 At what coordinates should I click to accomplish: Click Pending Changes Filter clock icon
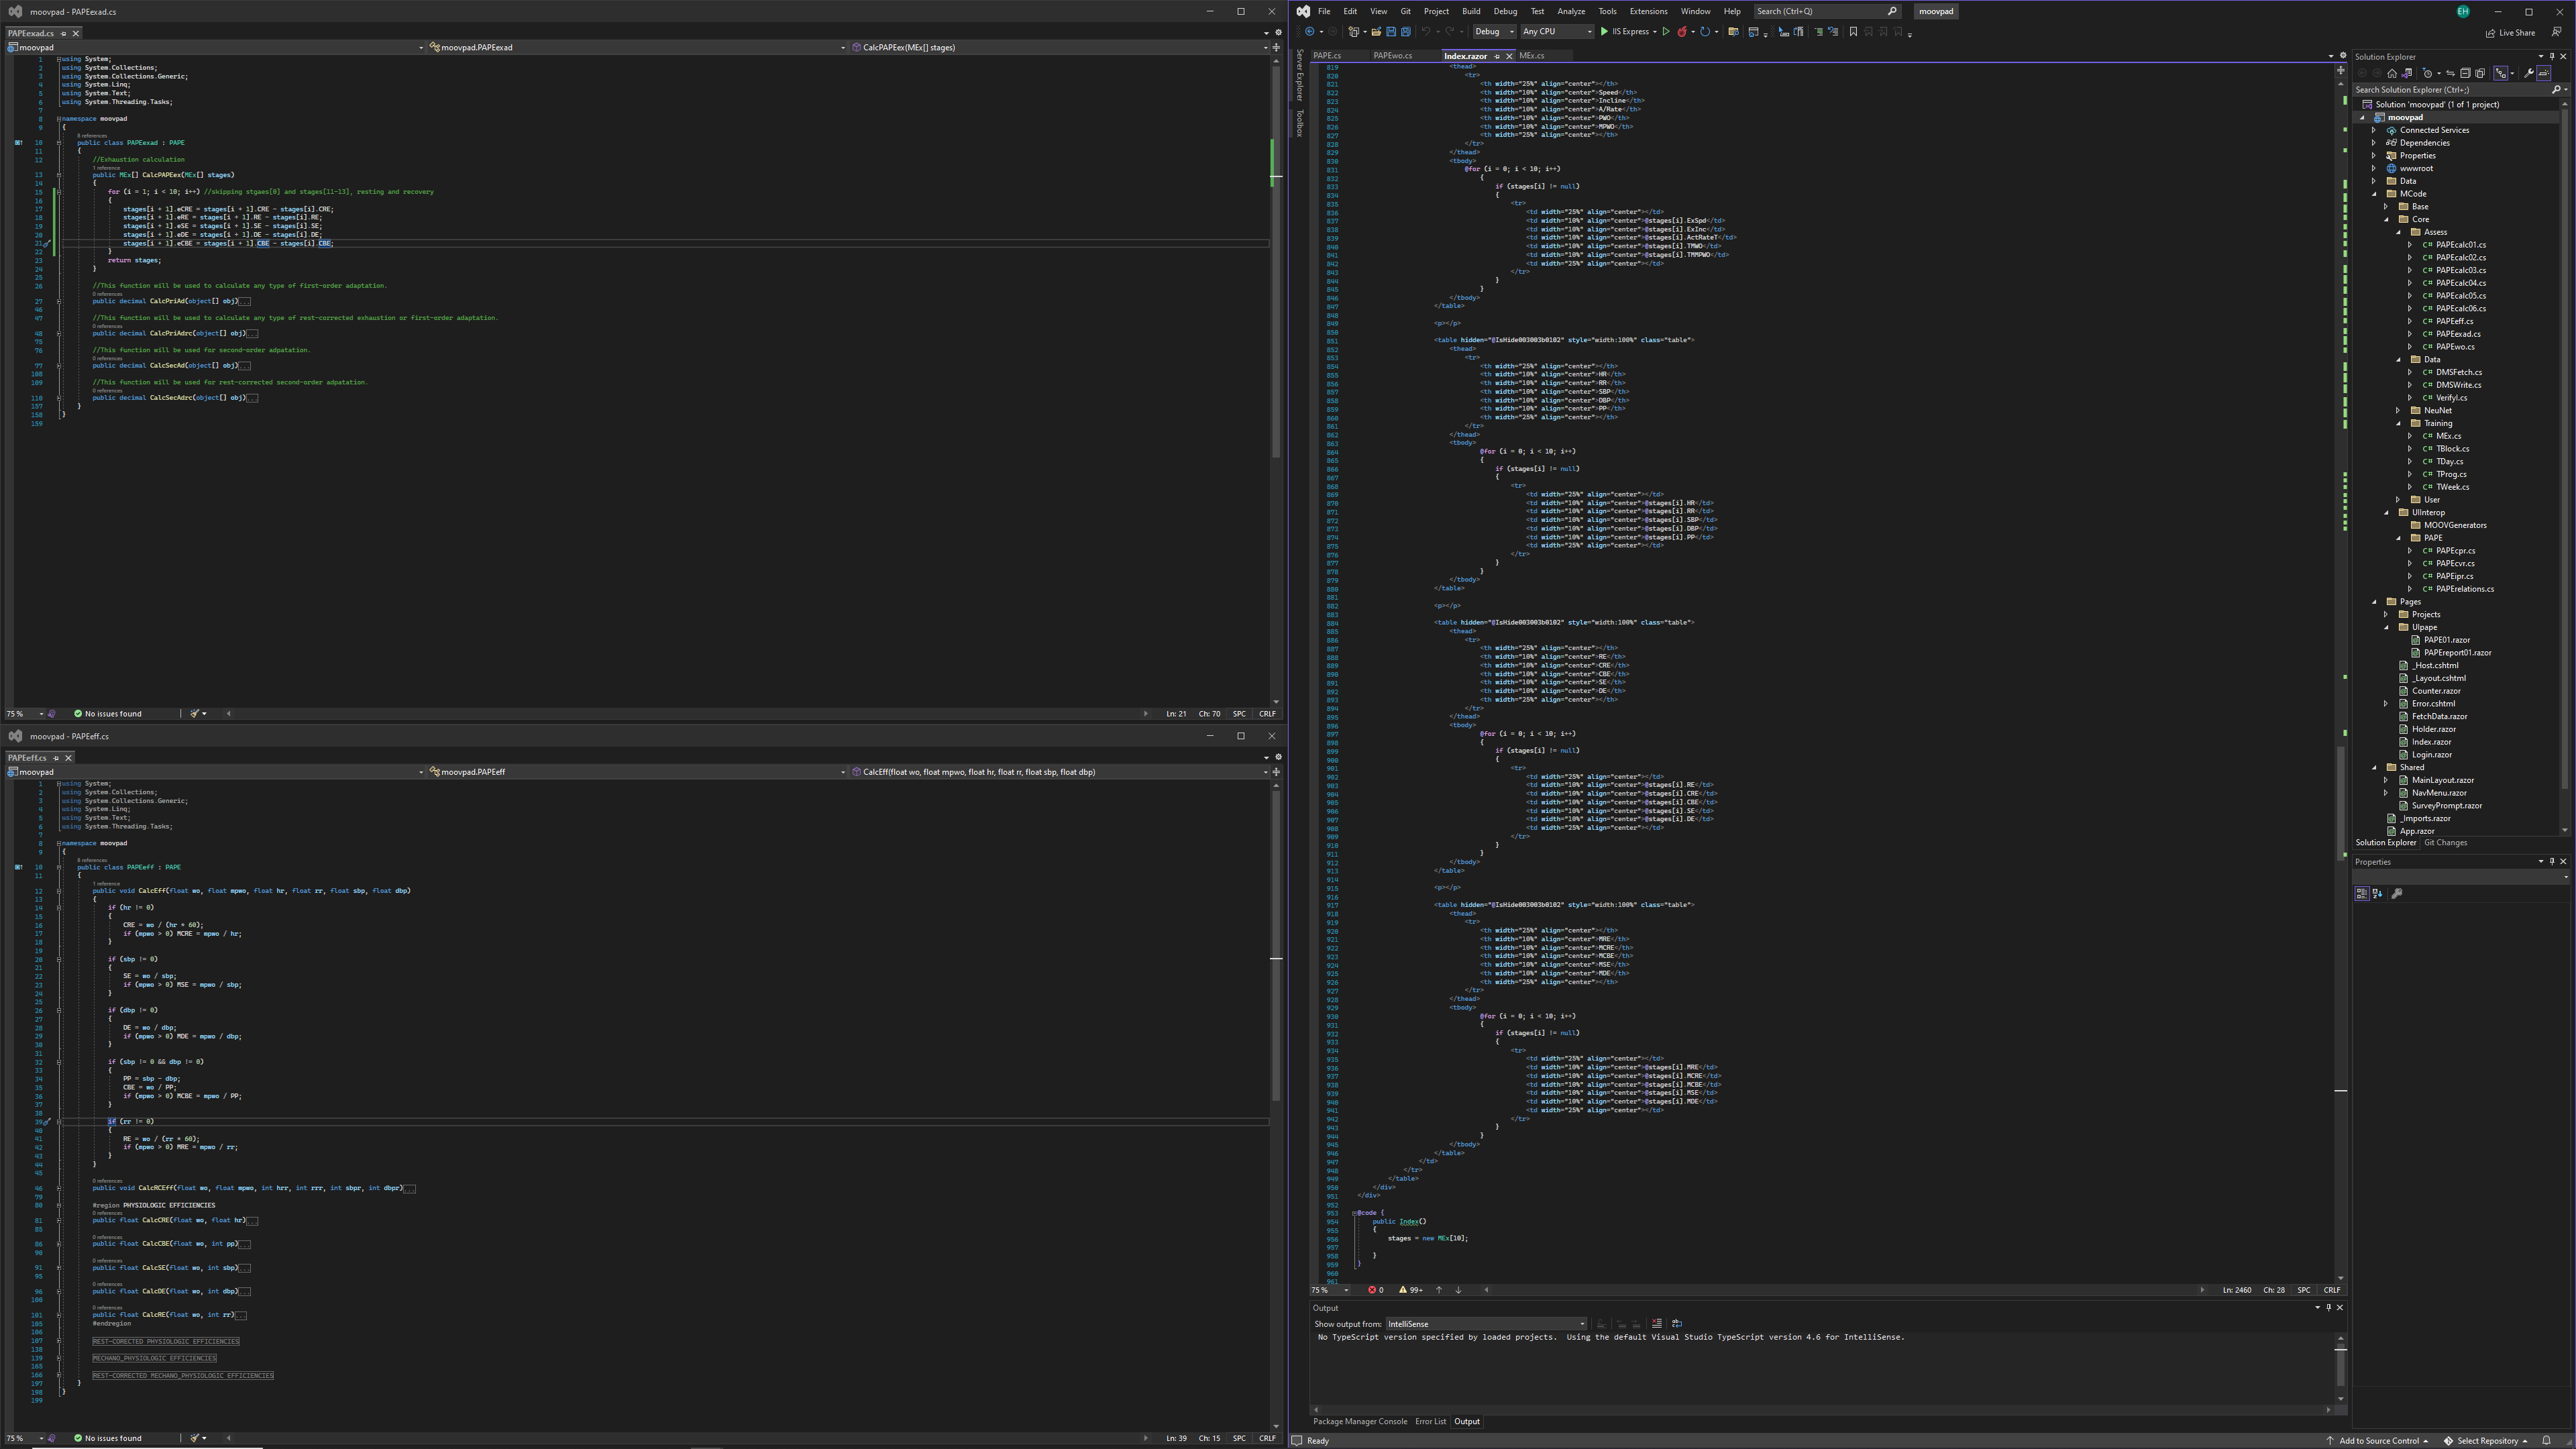(x=2427, y=73)
